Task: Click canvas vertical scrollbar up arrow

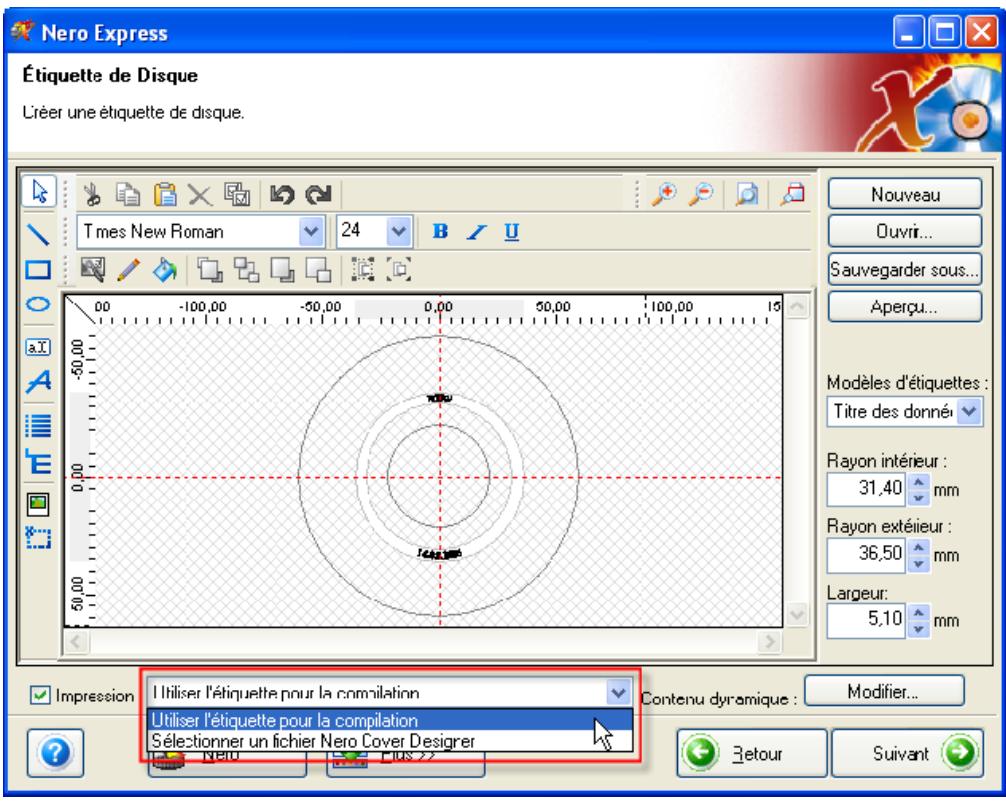Action: click(796, 306)
